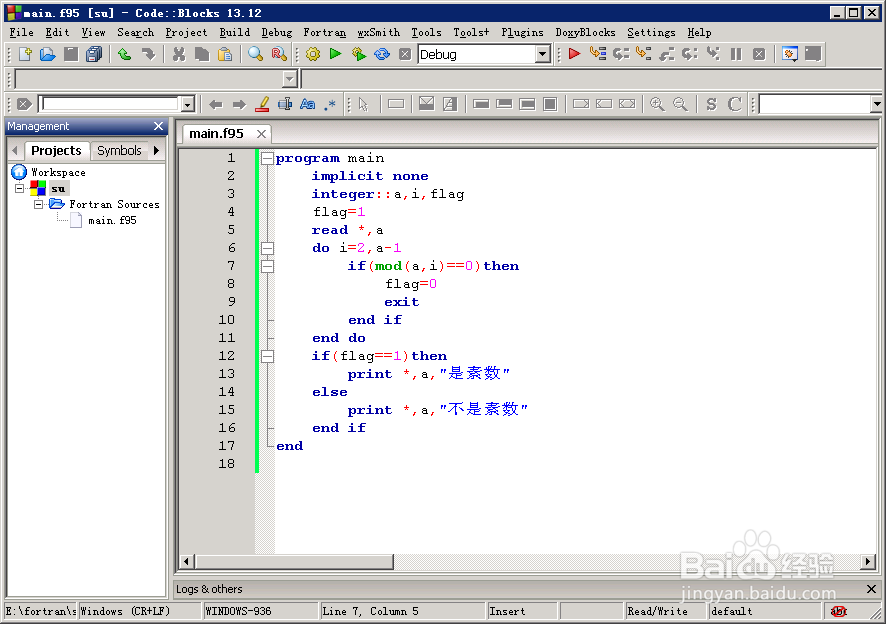Cut selected text with scissors icon

coord(179,54)
